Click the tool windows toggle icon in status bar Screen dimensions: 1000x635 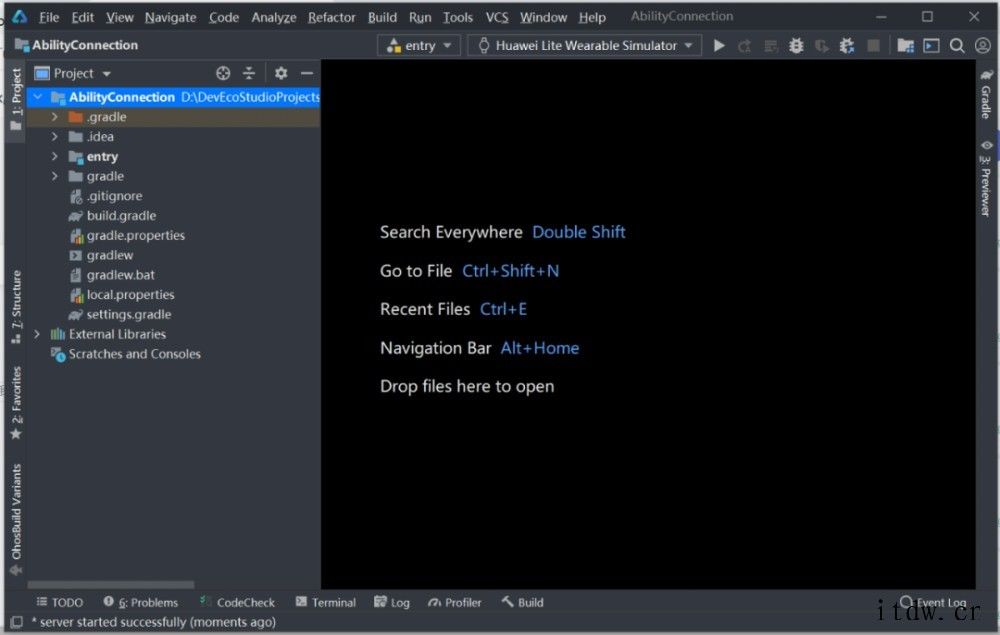pos(17,622)
